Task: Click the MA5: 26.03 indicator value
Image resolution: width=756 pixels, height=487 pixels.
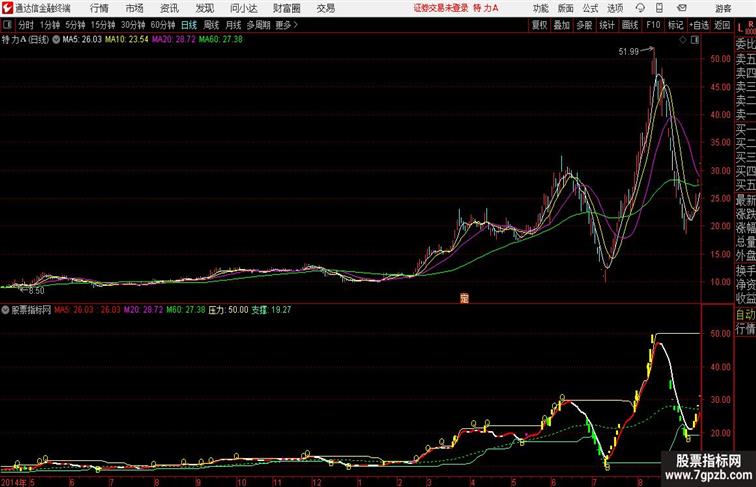Action: (x=82, y=40)
